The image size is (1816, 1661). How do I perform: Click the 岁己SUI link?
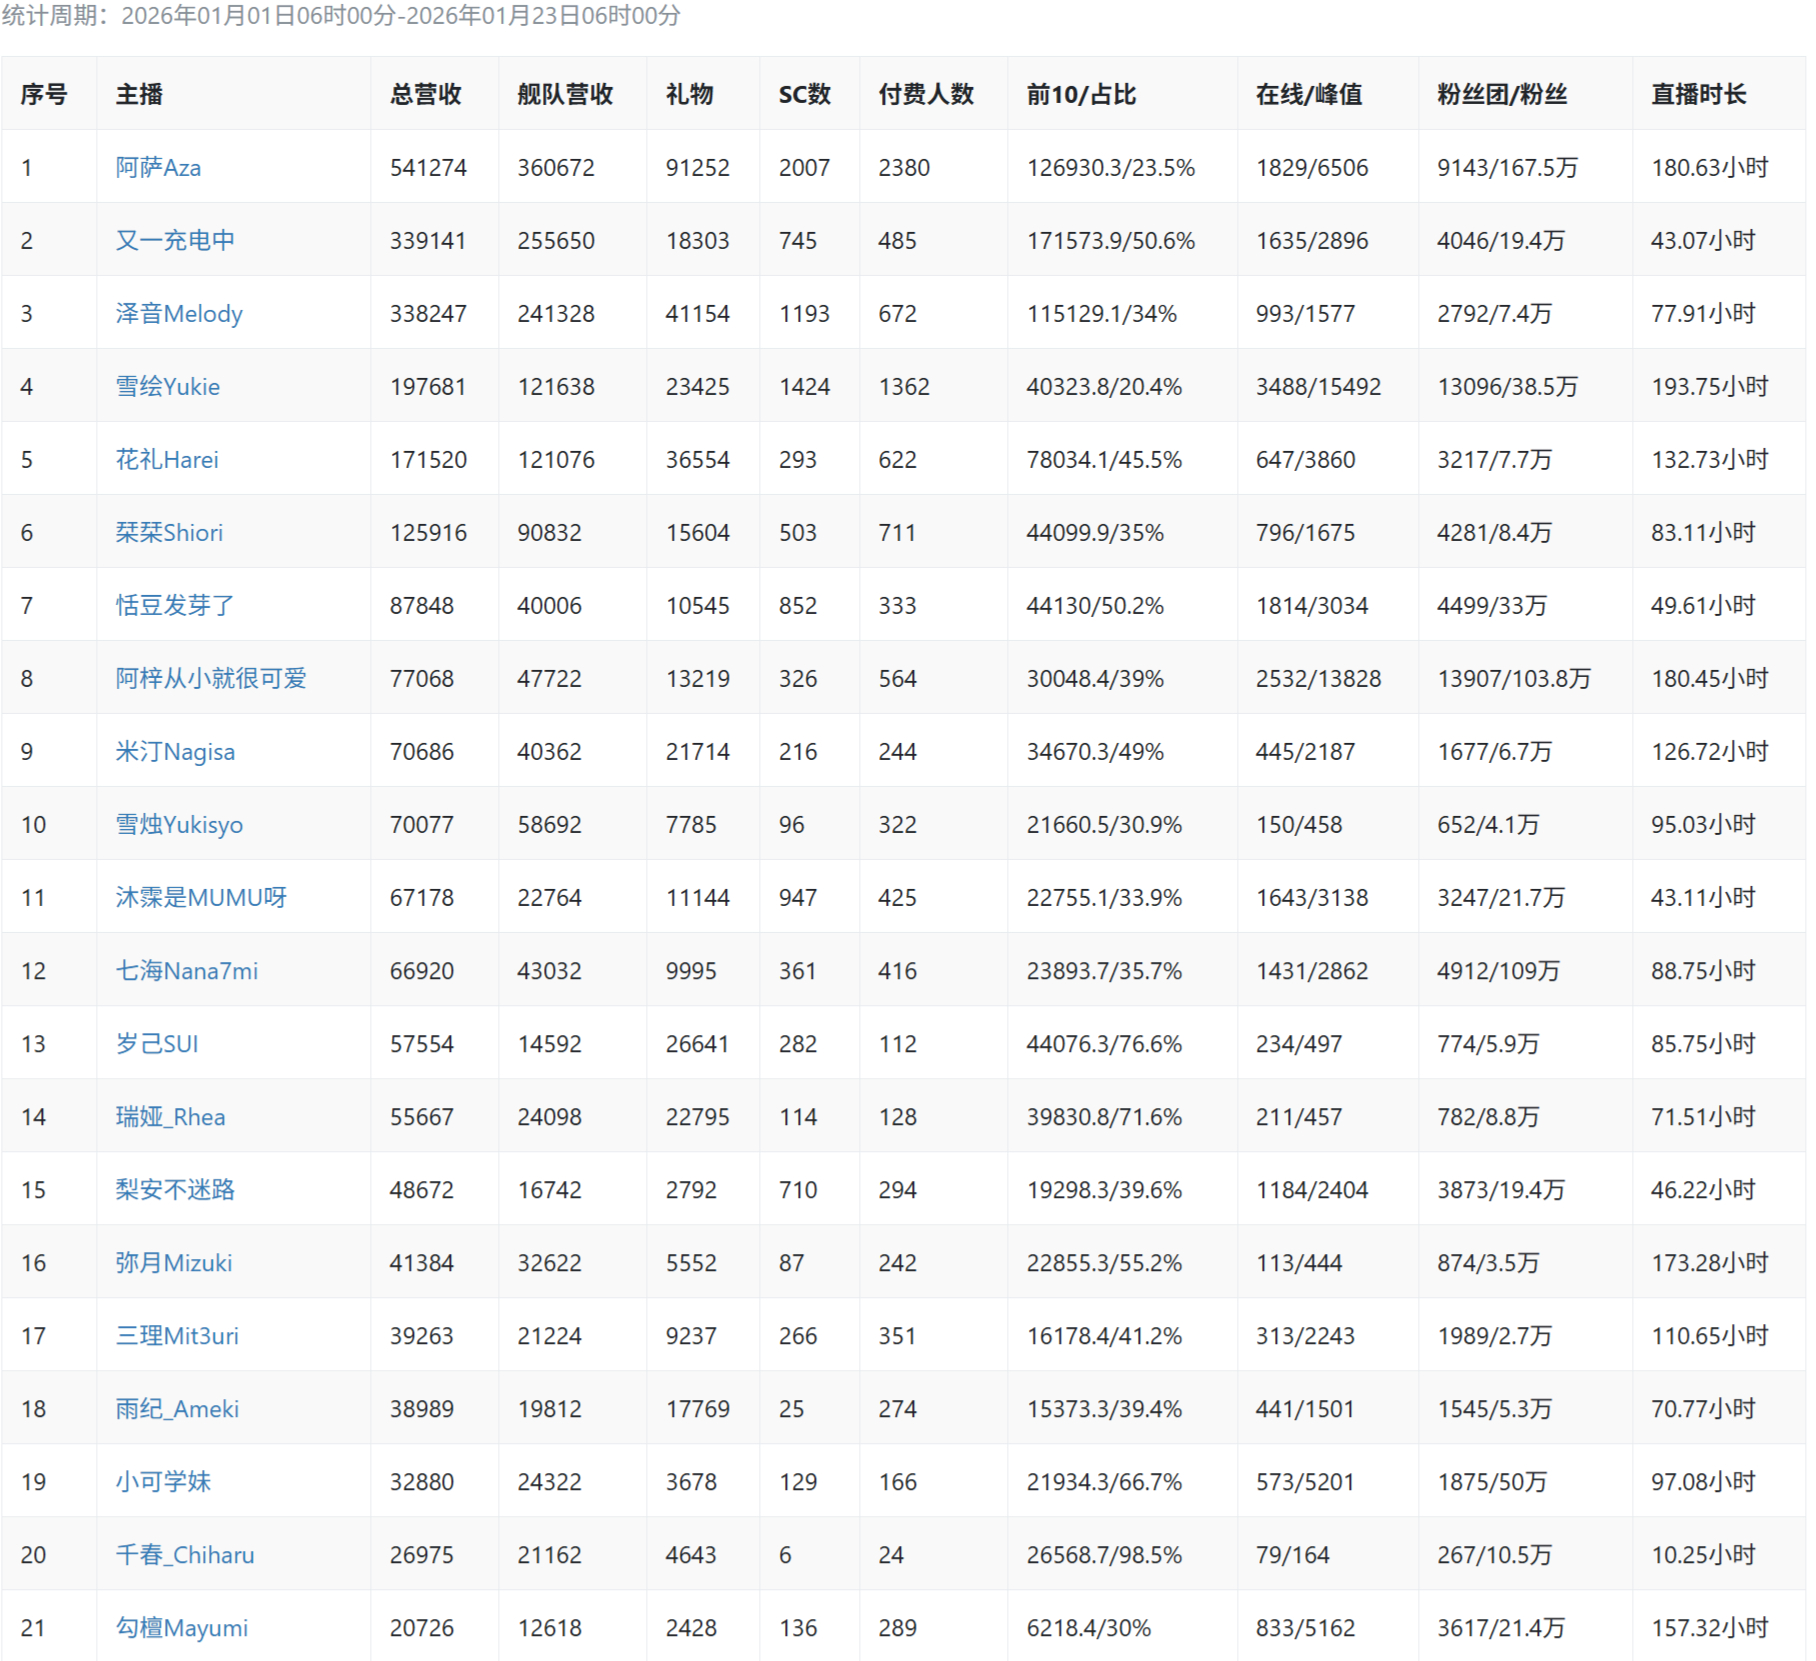(157, 1043)
